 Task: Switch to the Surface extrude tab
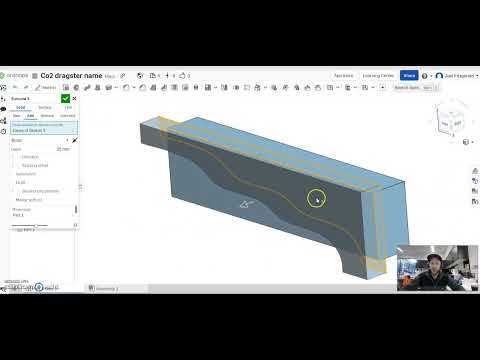(45, 107)
